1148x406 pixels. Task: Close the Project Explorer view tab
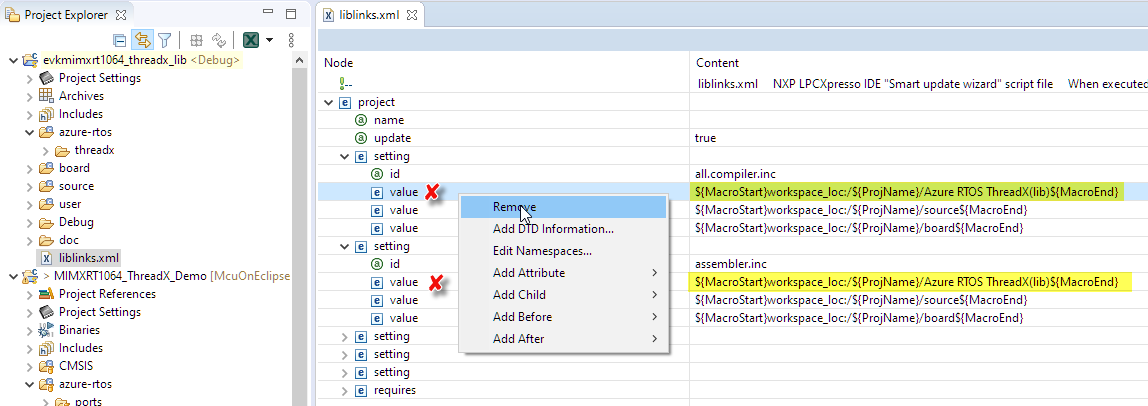[121, 14]
